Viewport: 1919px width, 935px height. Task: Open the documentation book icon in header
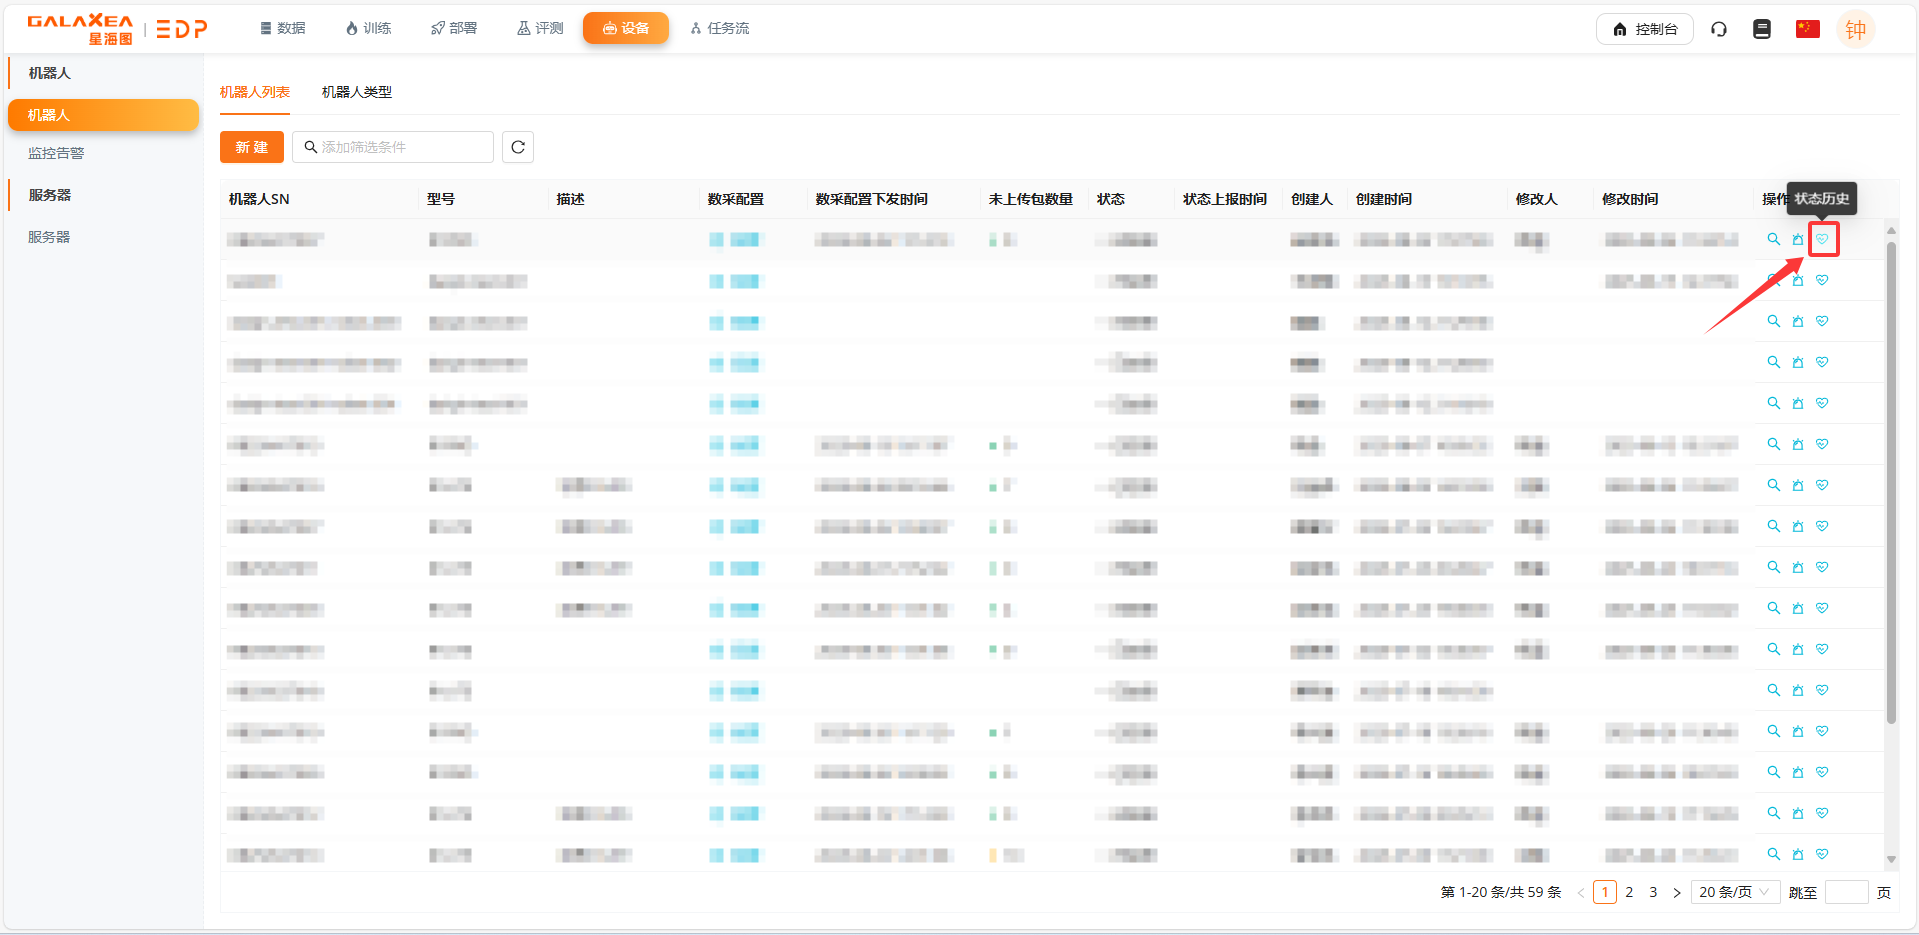[x=1762, y=29]
